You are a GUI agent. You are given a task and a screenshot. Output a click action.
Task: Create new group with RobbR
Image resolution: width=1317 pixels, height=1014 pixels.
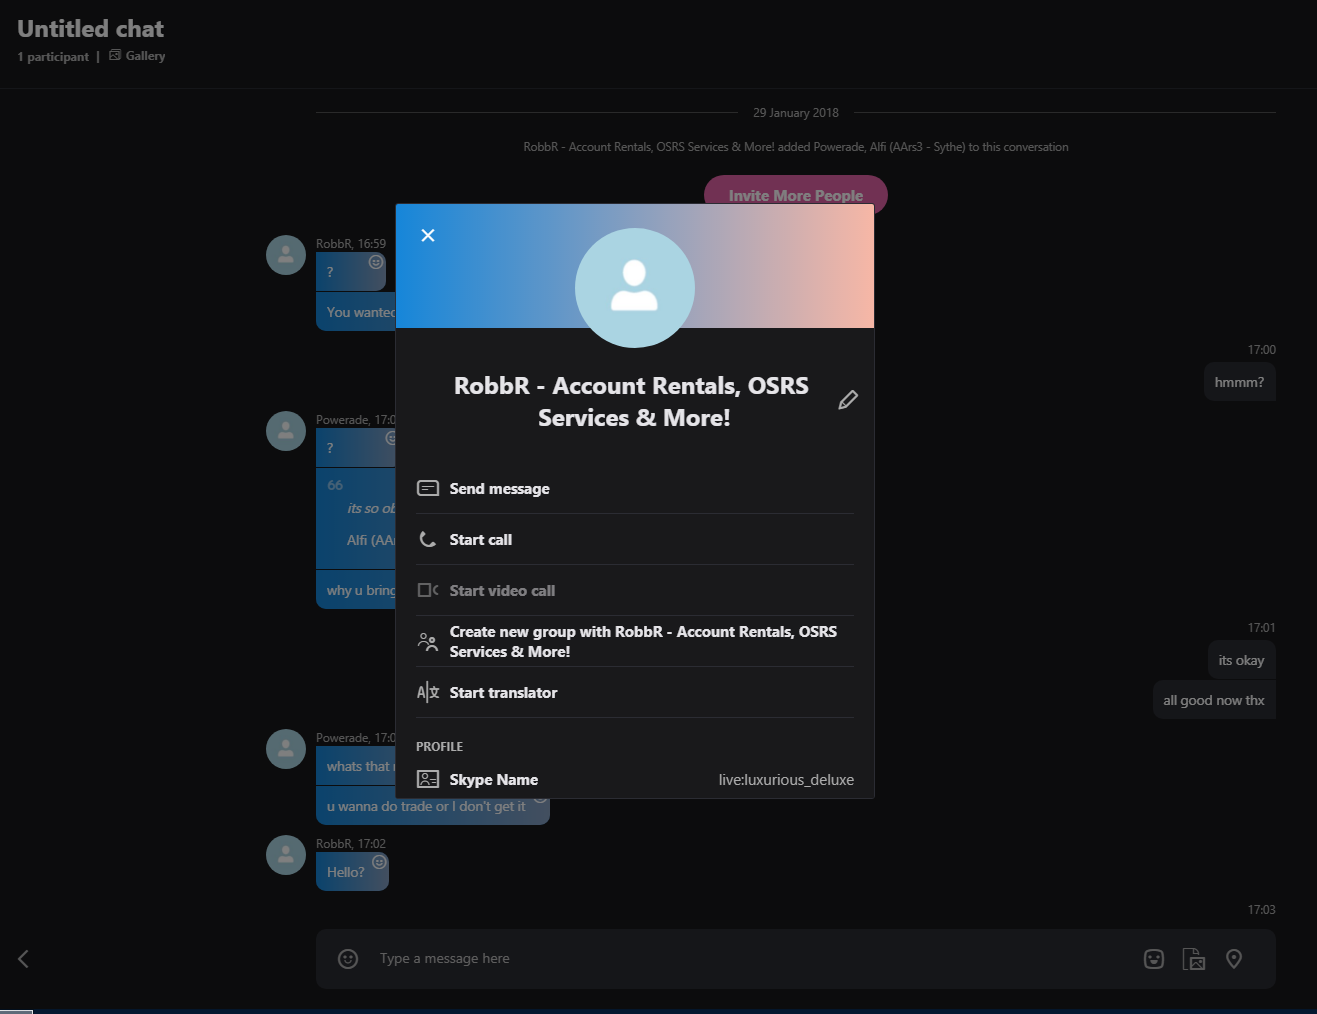point(635,642)
